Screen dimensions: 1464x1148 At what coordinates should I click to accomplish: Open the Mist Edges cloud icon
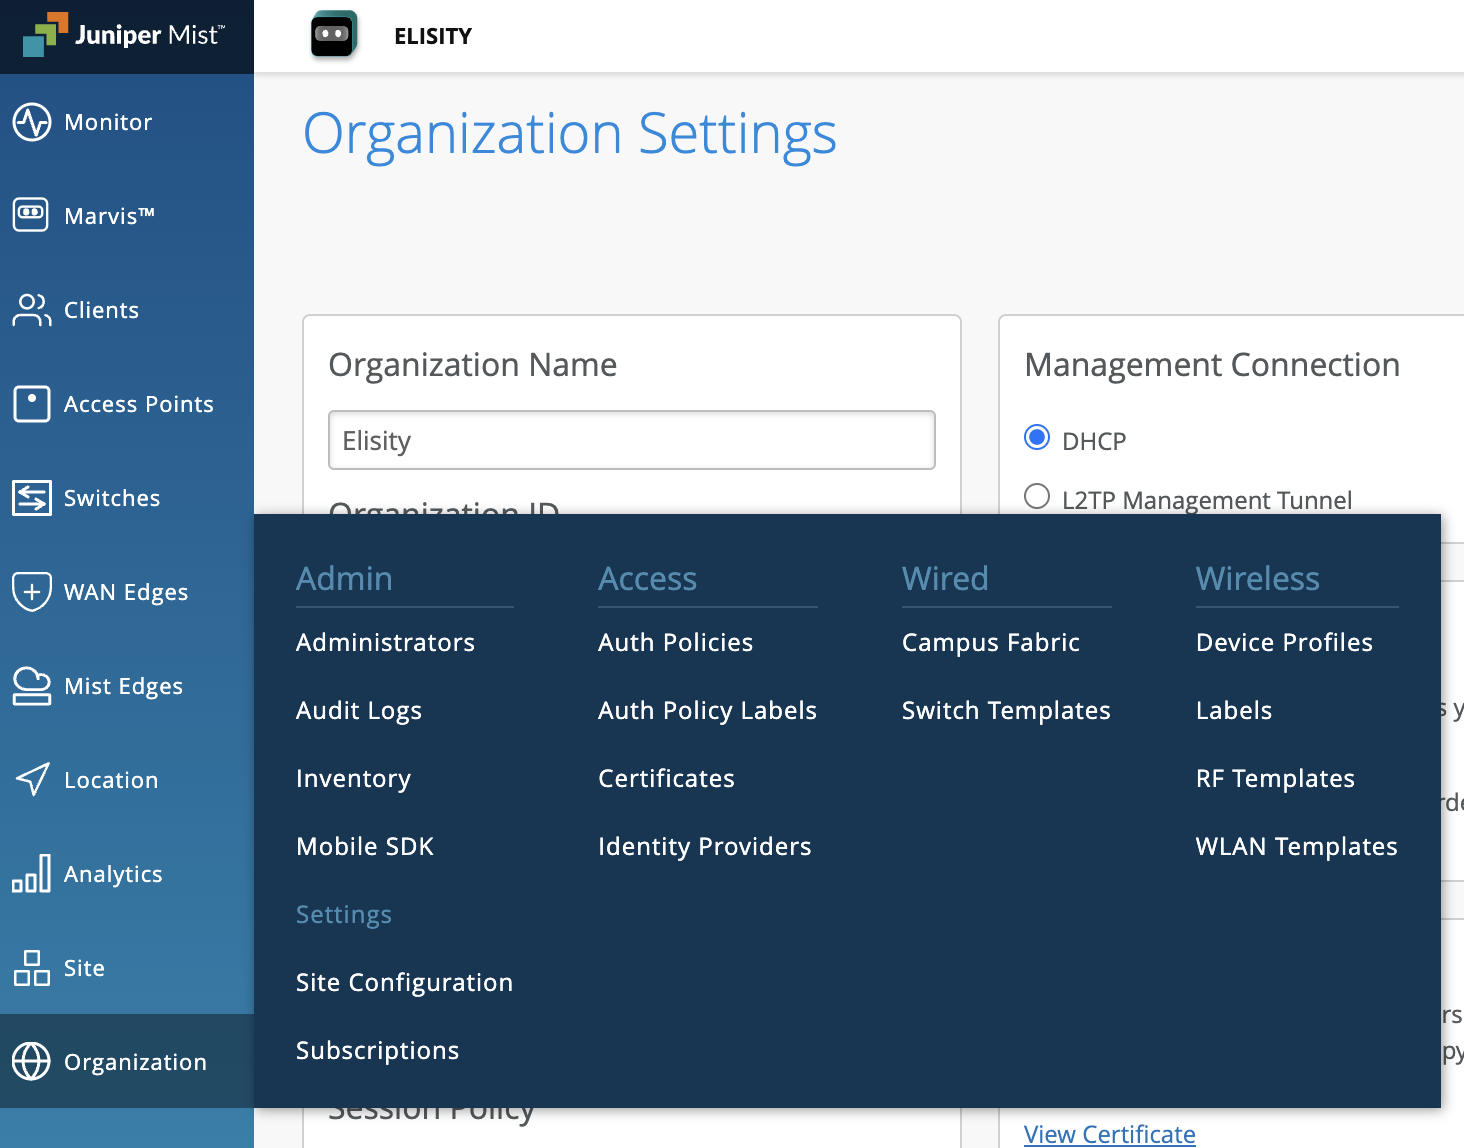tap(32, 686)
